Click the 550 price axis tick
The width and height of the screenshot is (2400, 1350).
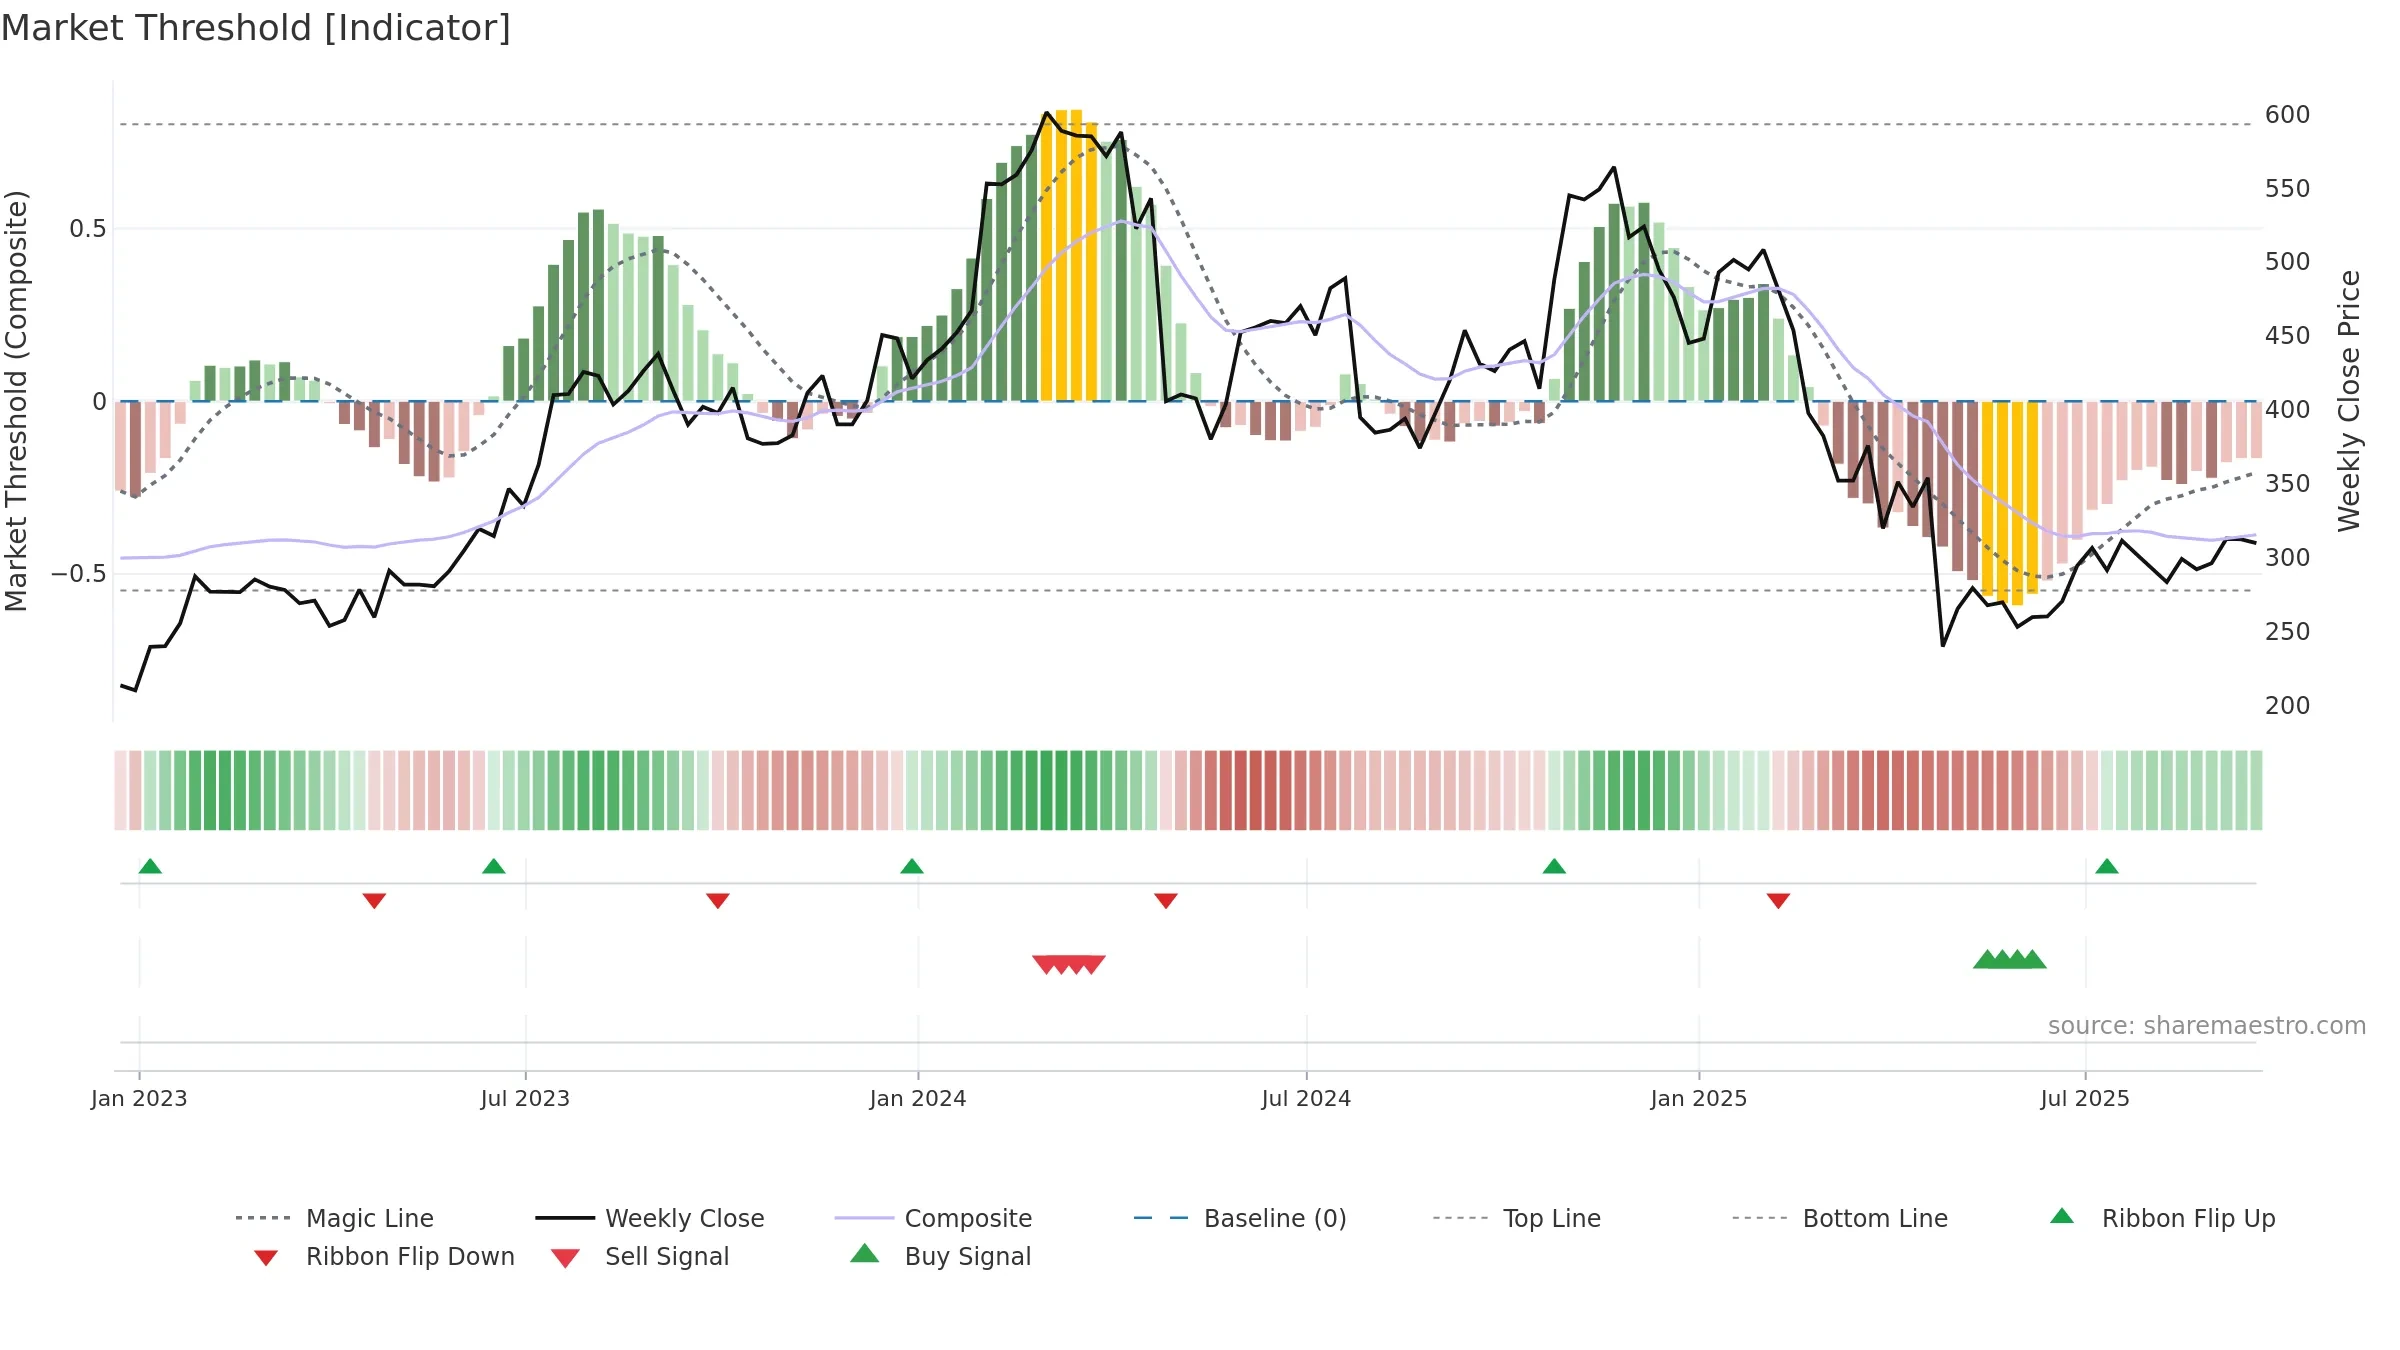[2288, 189]
